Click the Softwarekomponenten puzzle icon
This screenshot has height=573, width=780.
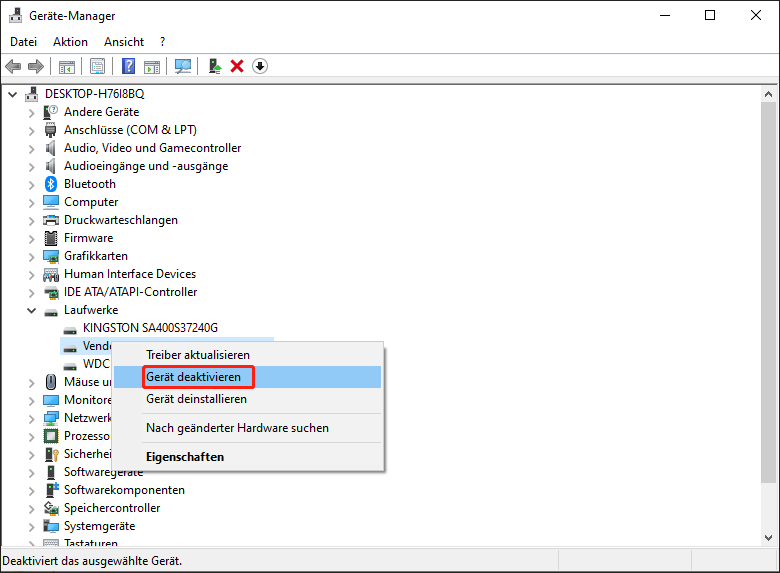[52, 490]
